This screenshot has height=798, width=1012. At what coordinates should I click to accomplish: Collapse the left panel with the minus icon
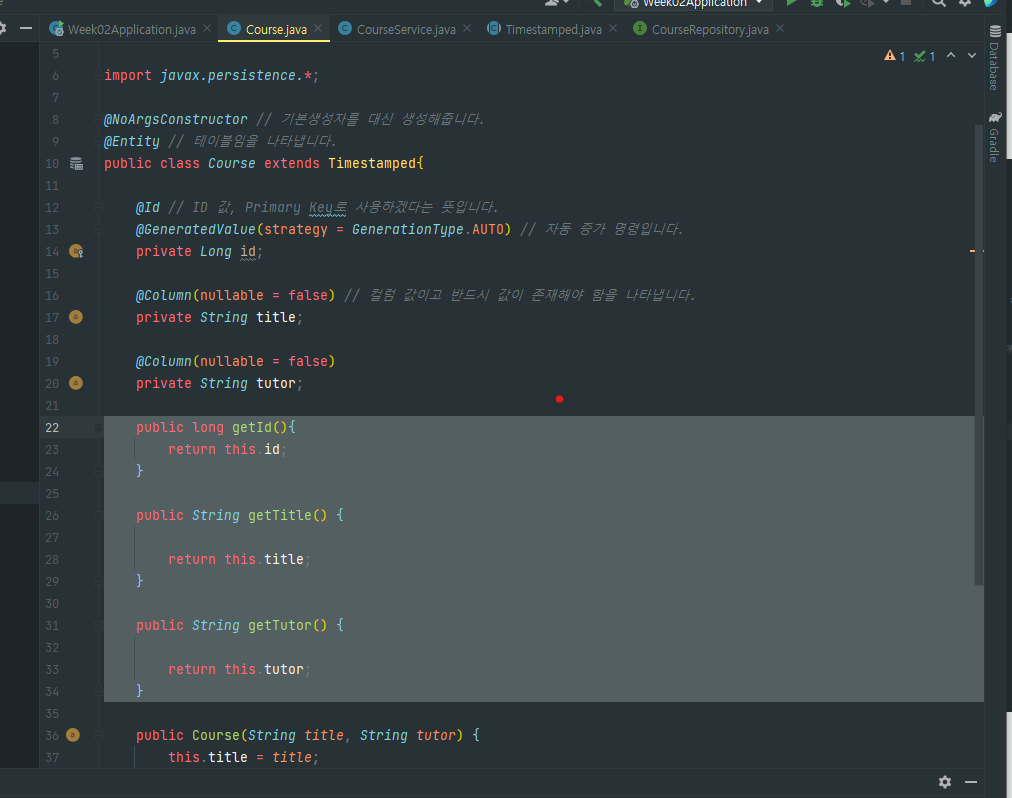click(x=26, y=28)
